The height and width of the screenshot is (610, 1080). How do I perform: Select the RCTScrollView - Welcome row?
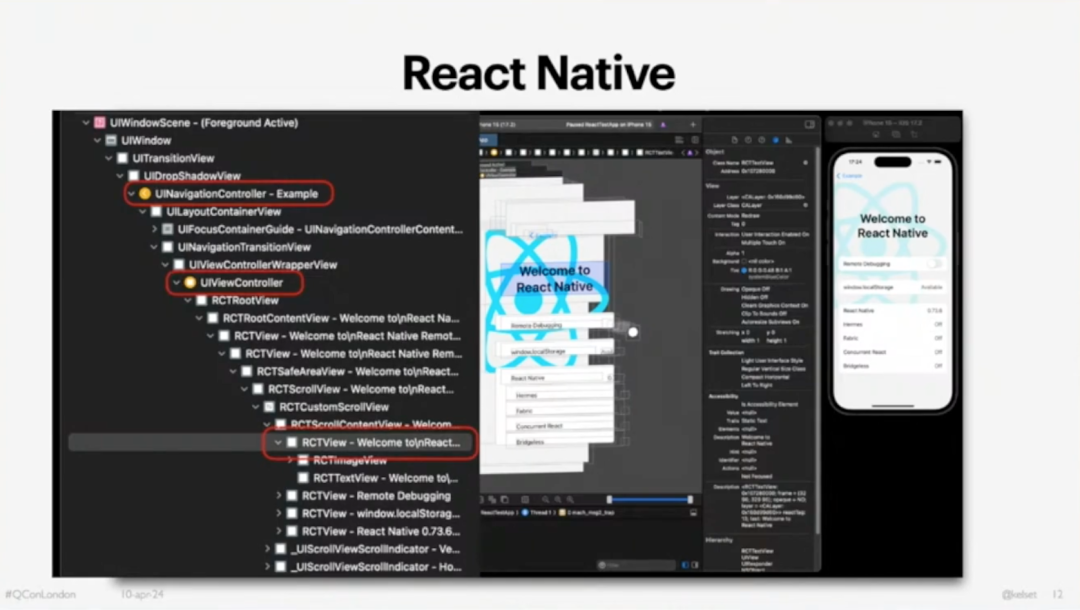pos(360,389)
